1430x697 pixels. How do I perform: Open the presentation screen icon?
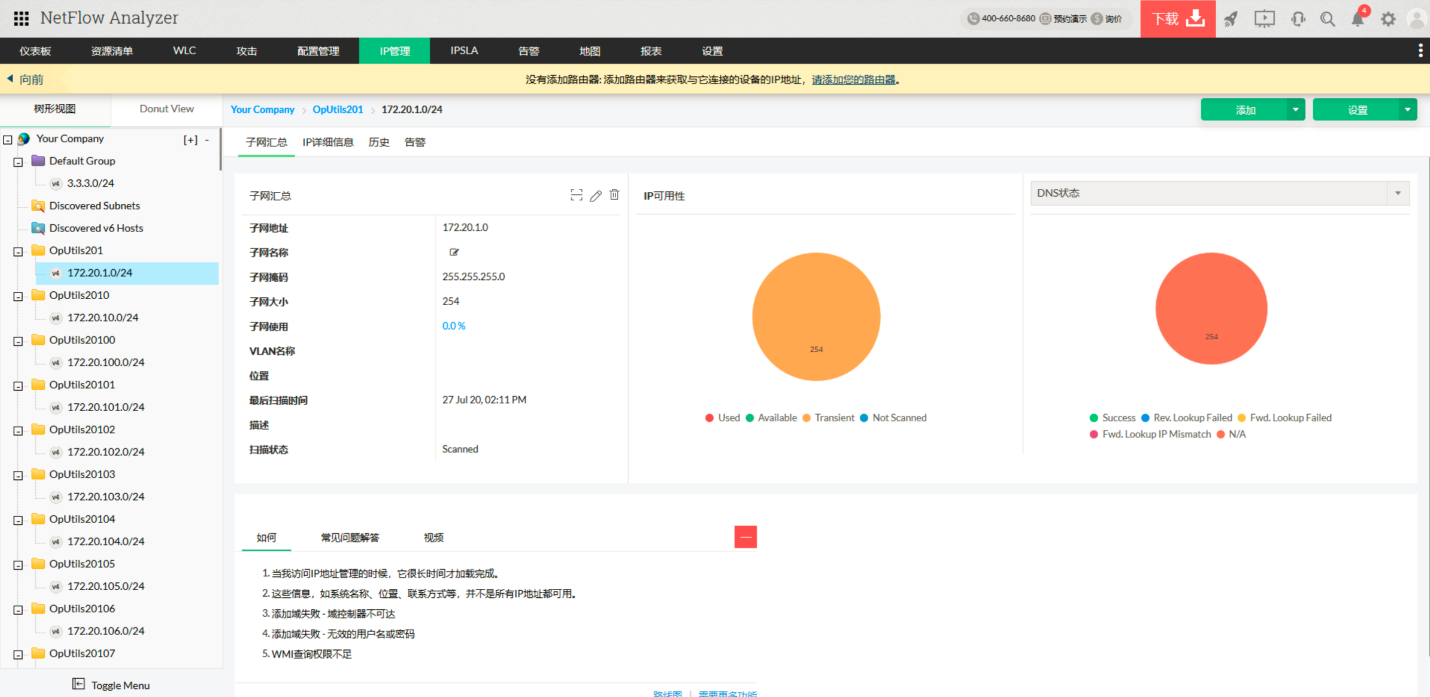[1264, 18]
